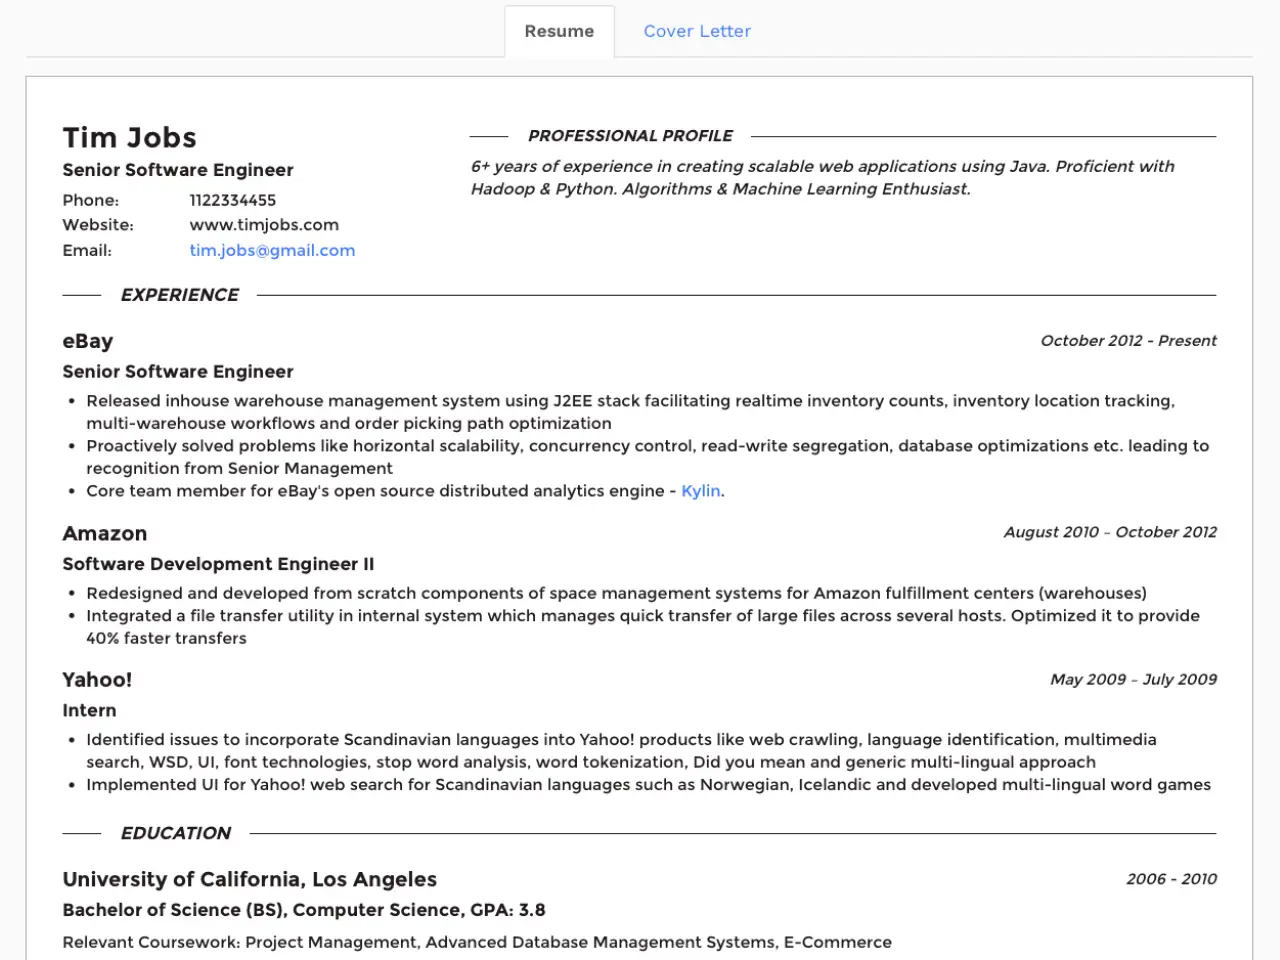Click the EXPERIENCE section heading

pyautogui.click(x=179, y=295)
